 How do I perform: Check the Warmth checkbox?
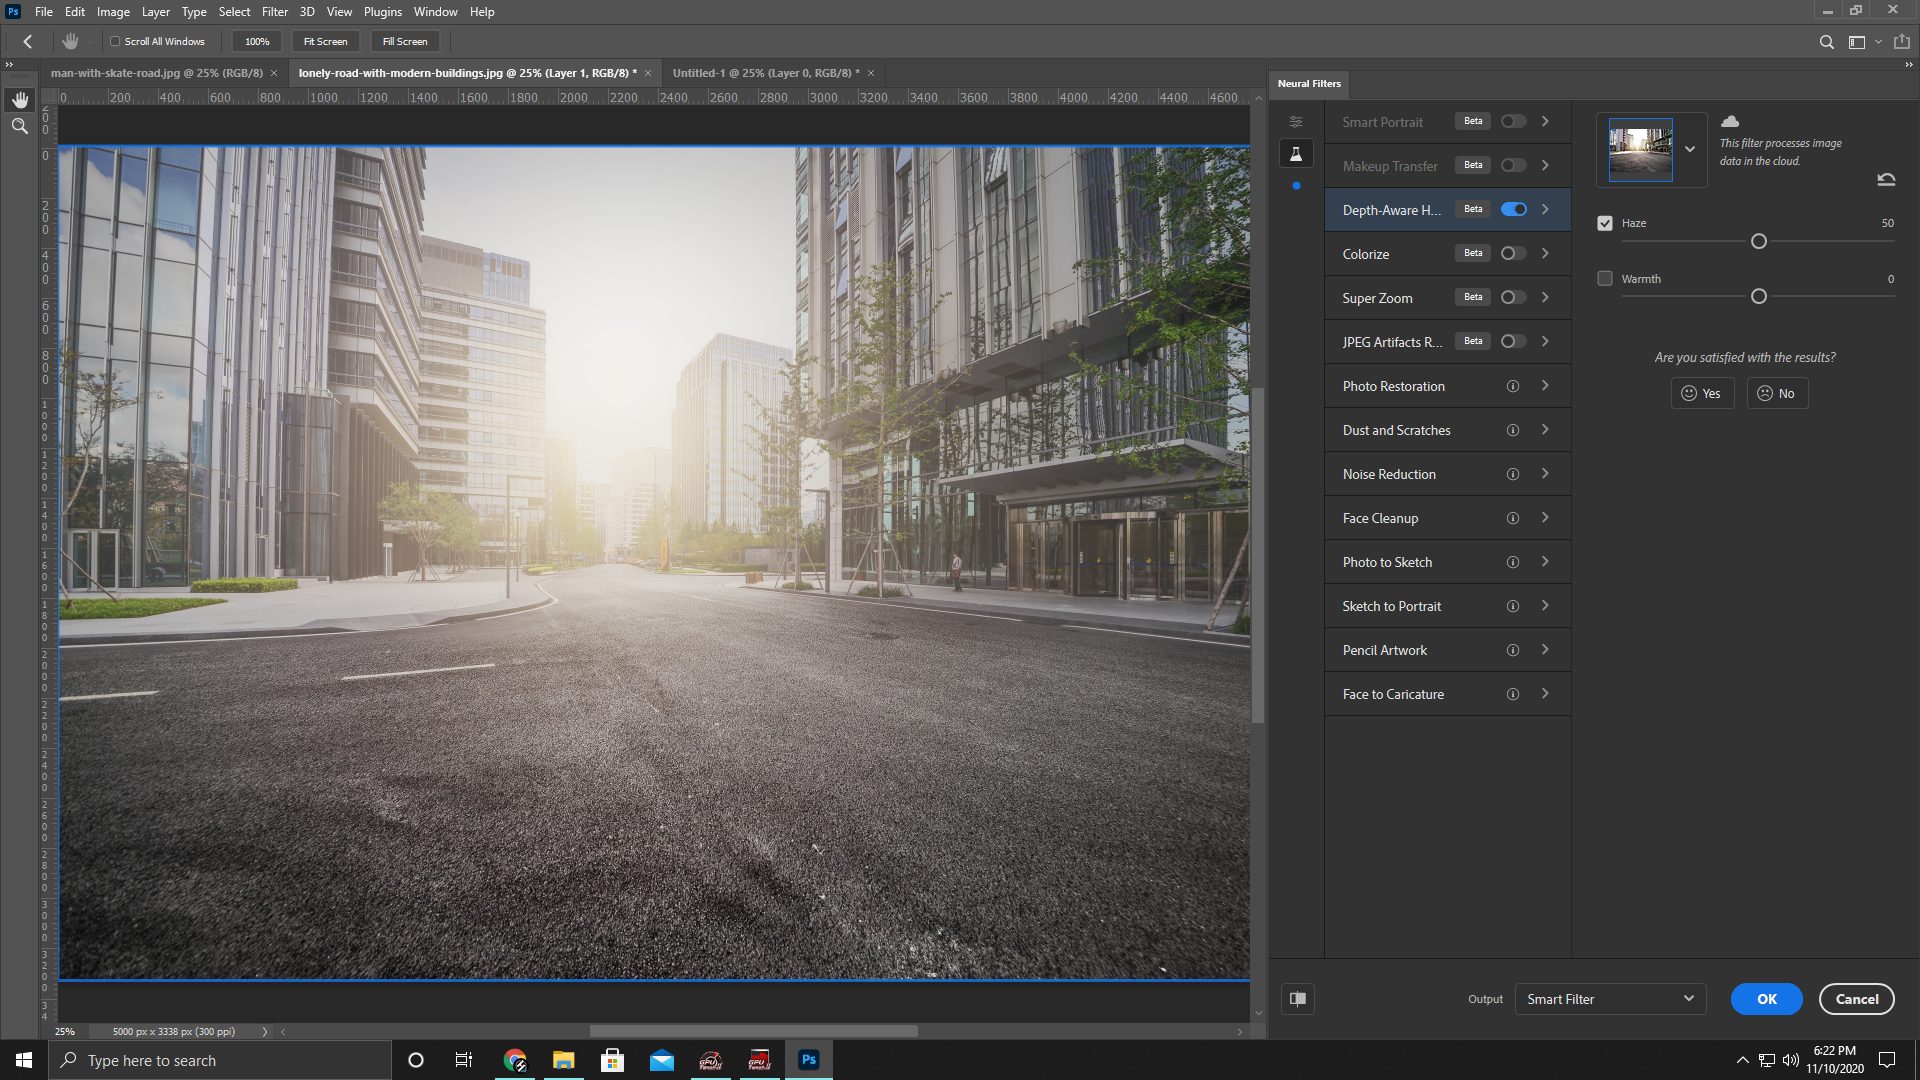point(1605,279)
